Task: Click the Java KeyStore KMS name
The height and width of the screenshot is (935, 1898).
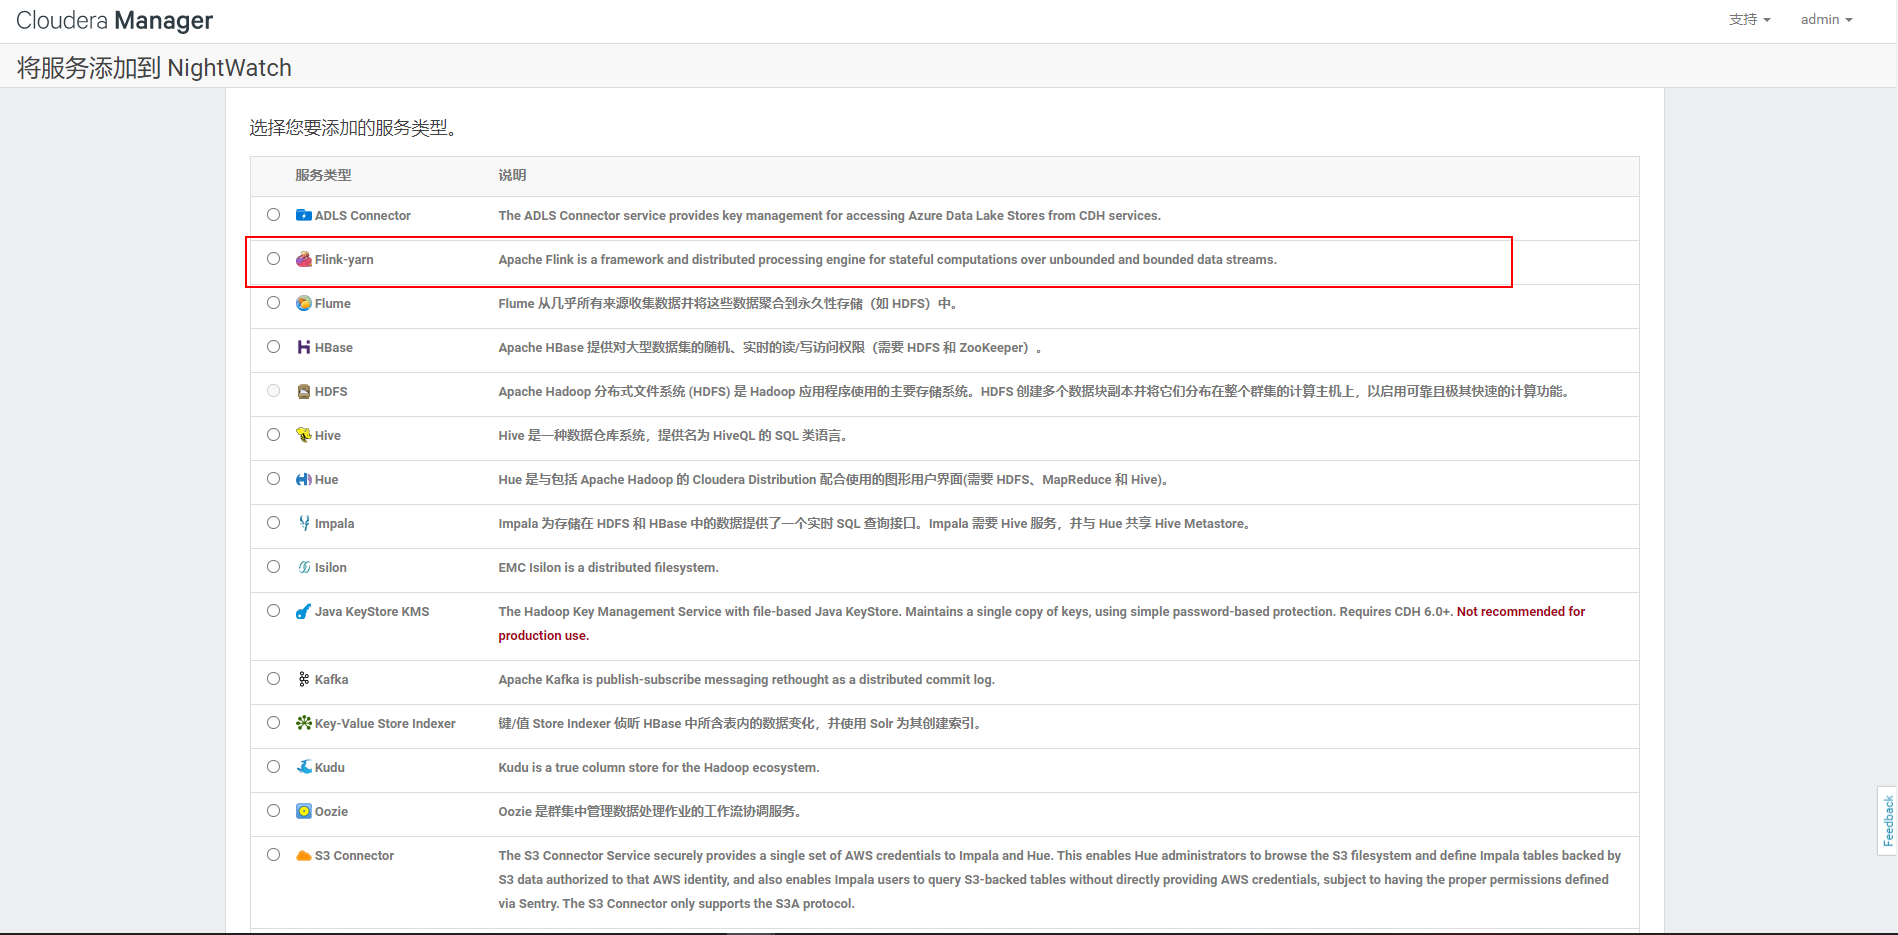Action: 372,612
